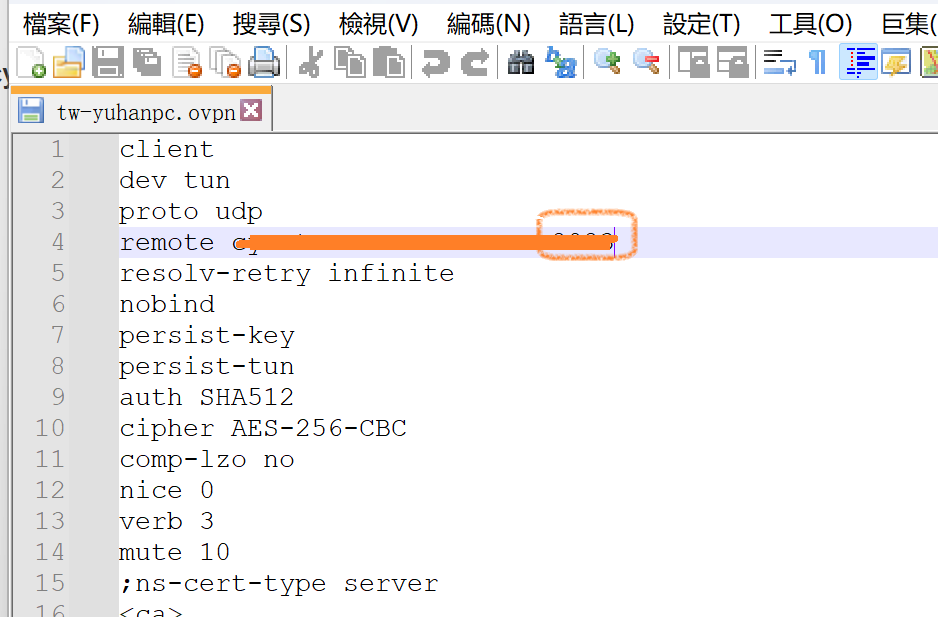Click the Undo arrow icon
The width and height of the screenshot is (938, 617).
(435, 63)
